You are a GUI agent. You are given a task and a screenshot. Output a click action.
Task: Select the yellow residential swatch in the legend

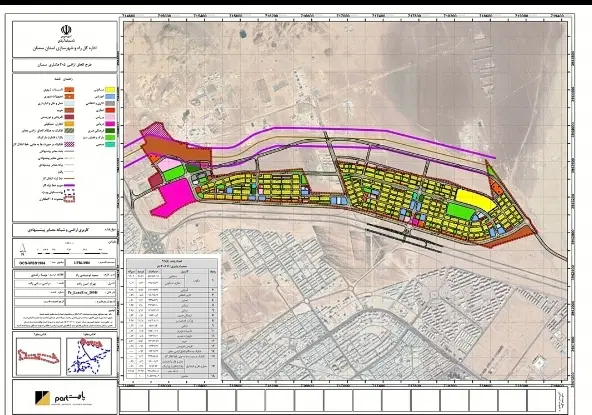(110, 90)
